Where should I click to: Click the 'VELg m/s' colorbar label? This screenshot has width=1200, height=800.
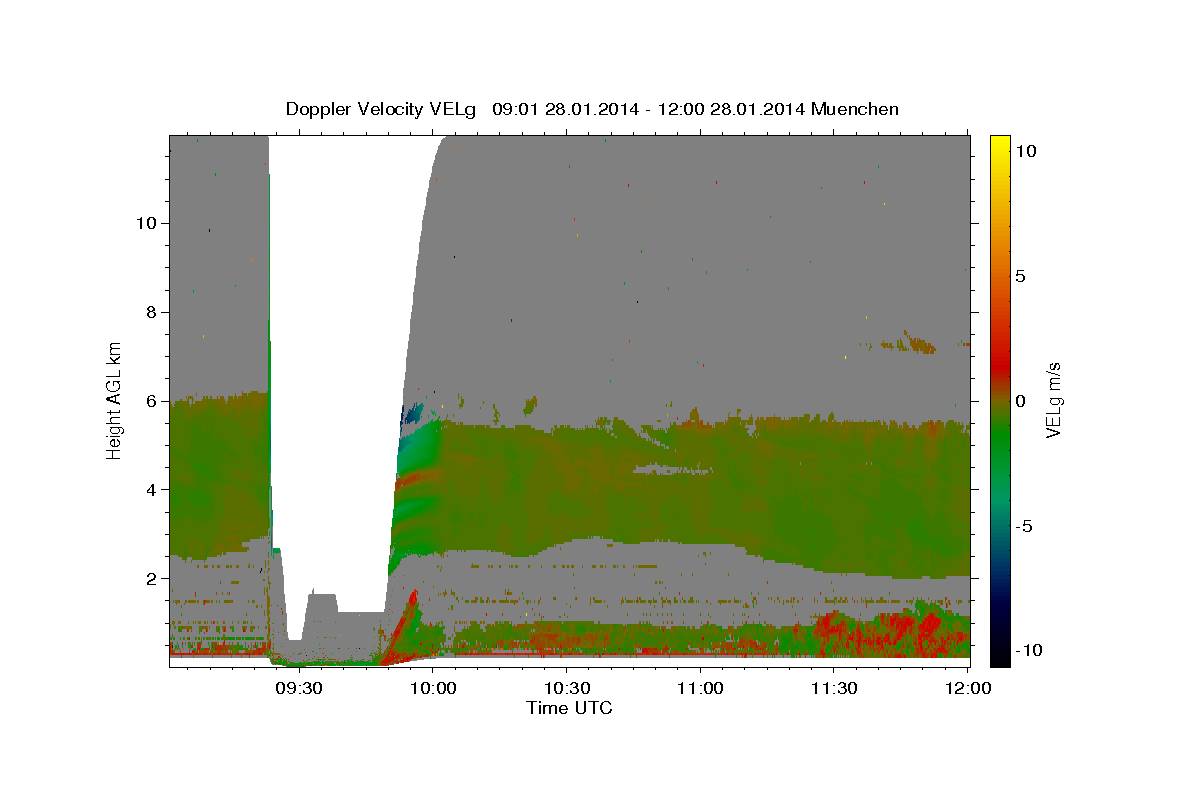click(1053, 400)
